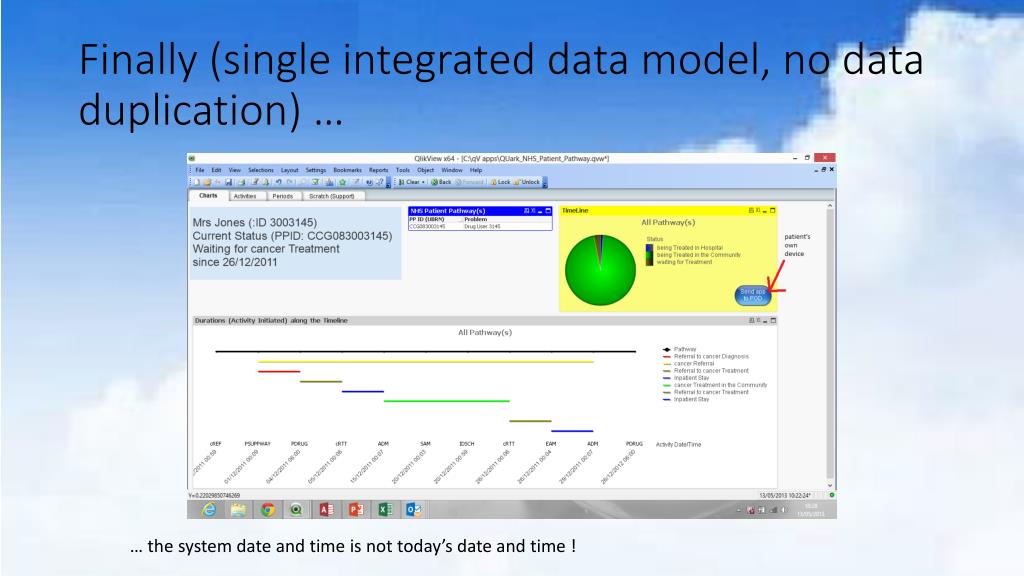1024x576 pixels.
Task: Click Excel export icon in TimeLine caption
Action: point(758,210)
